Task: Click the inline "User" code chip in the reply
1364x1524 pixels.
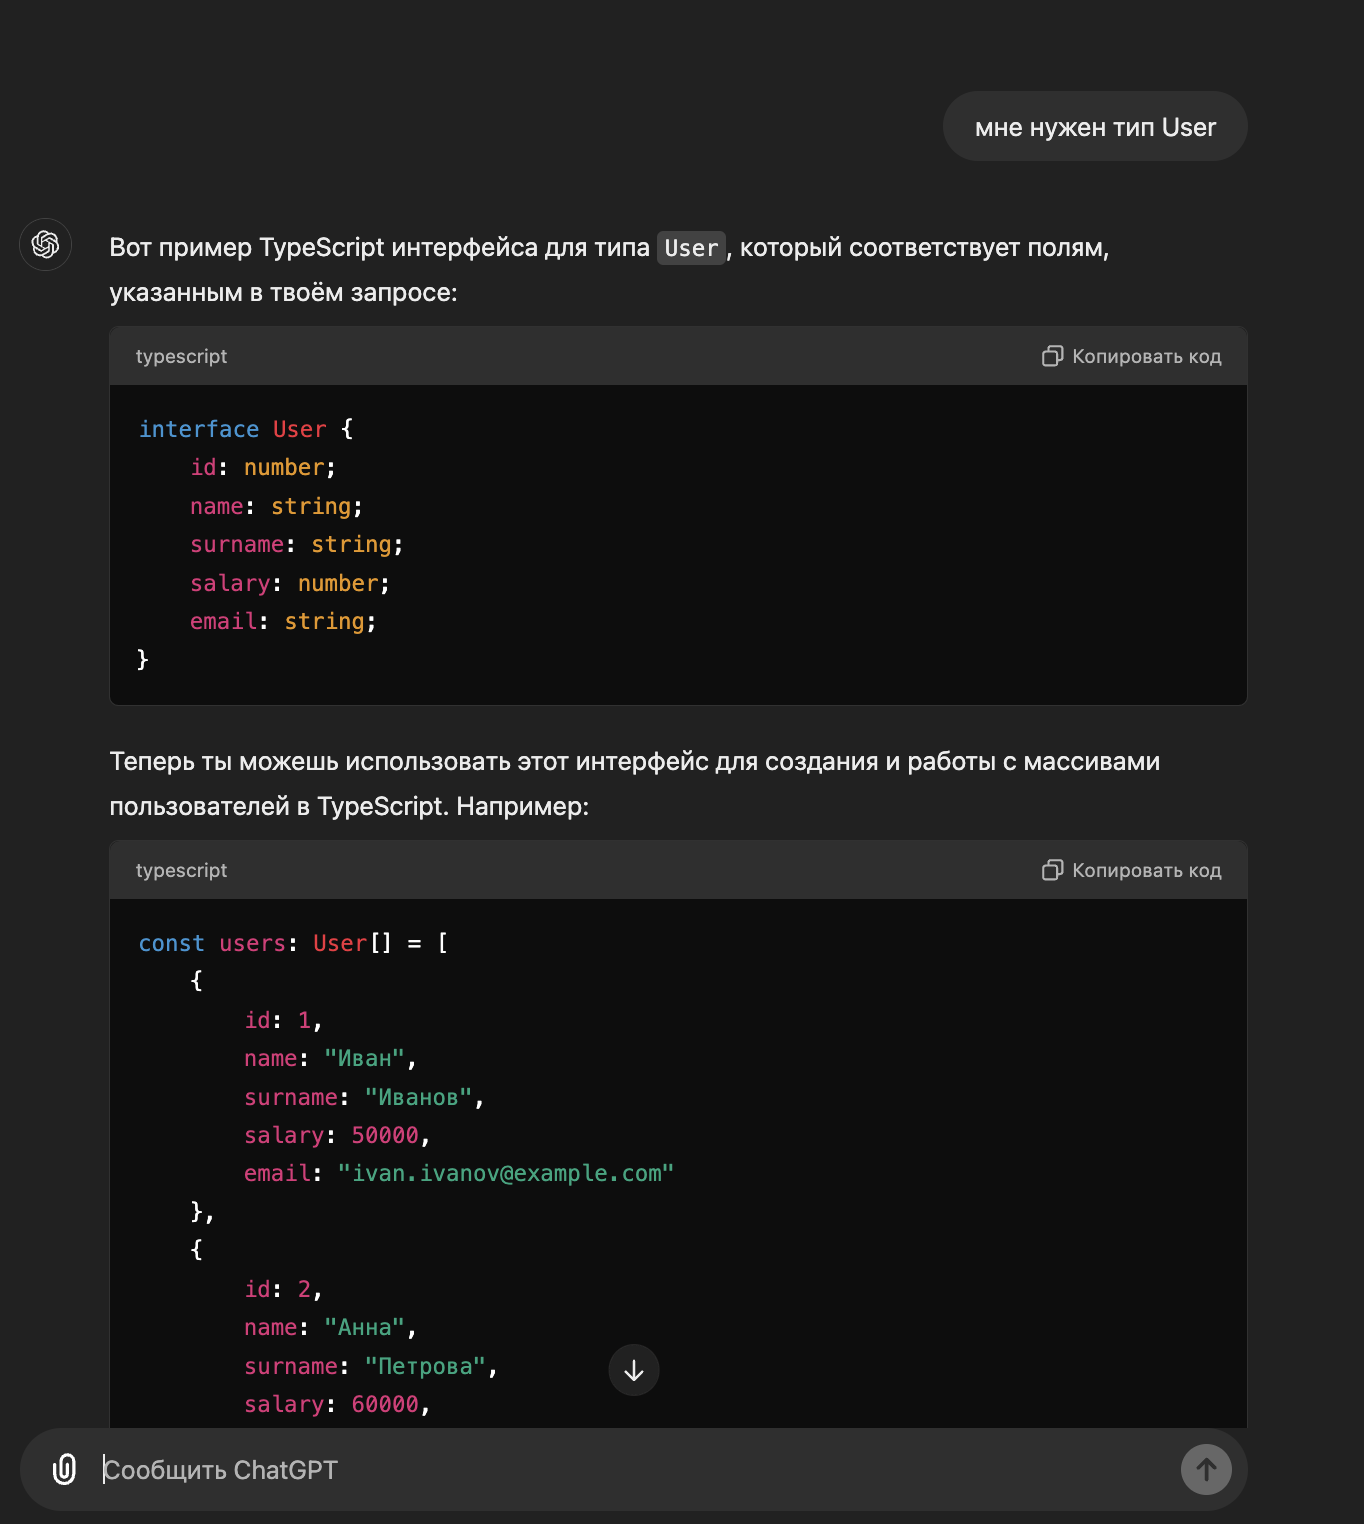Action: click(691, 248)
